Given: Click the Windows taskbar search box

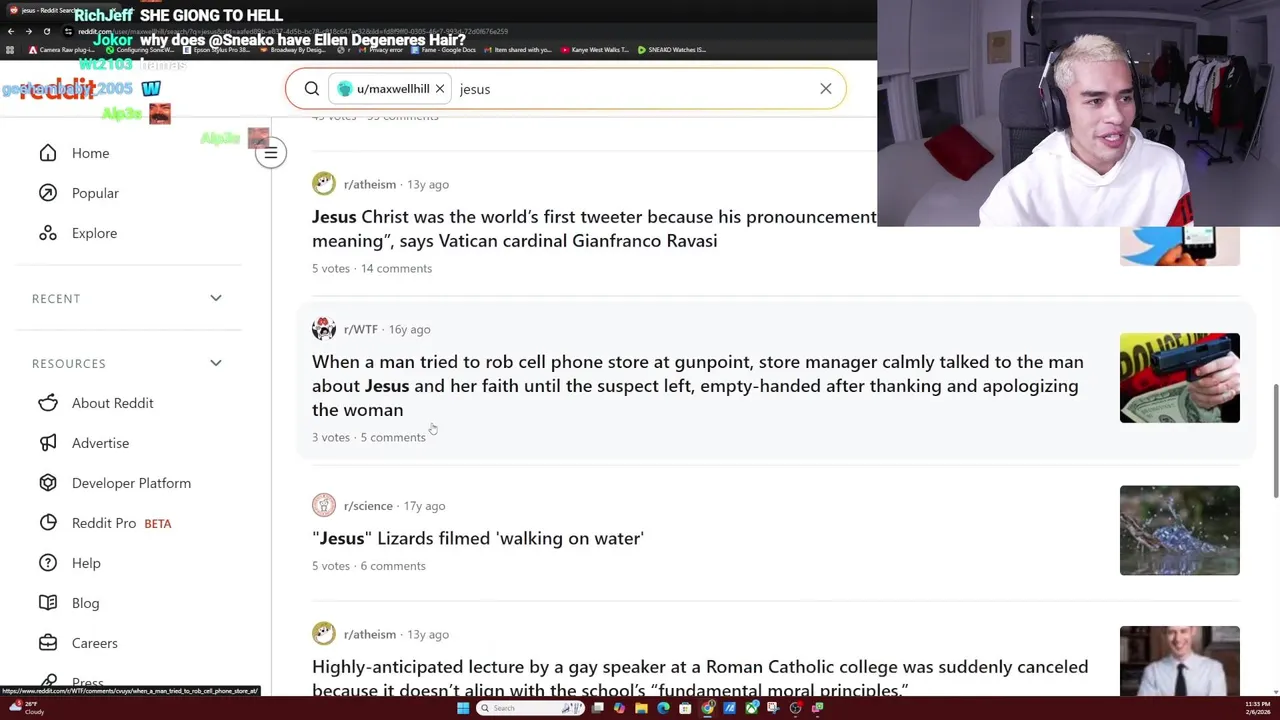Looking at the screenshot, I should (x=530, y=708).
